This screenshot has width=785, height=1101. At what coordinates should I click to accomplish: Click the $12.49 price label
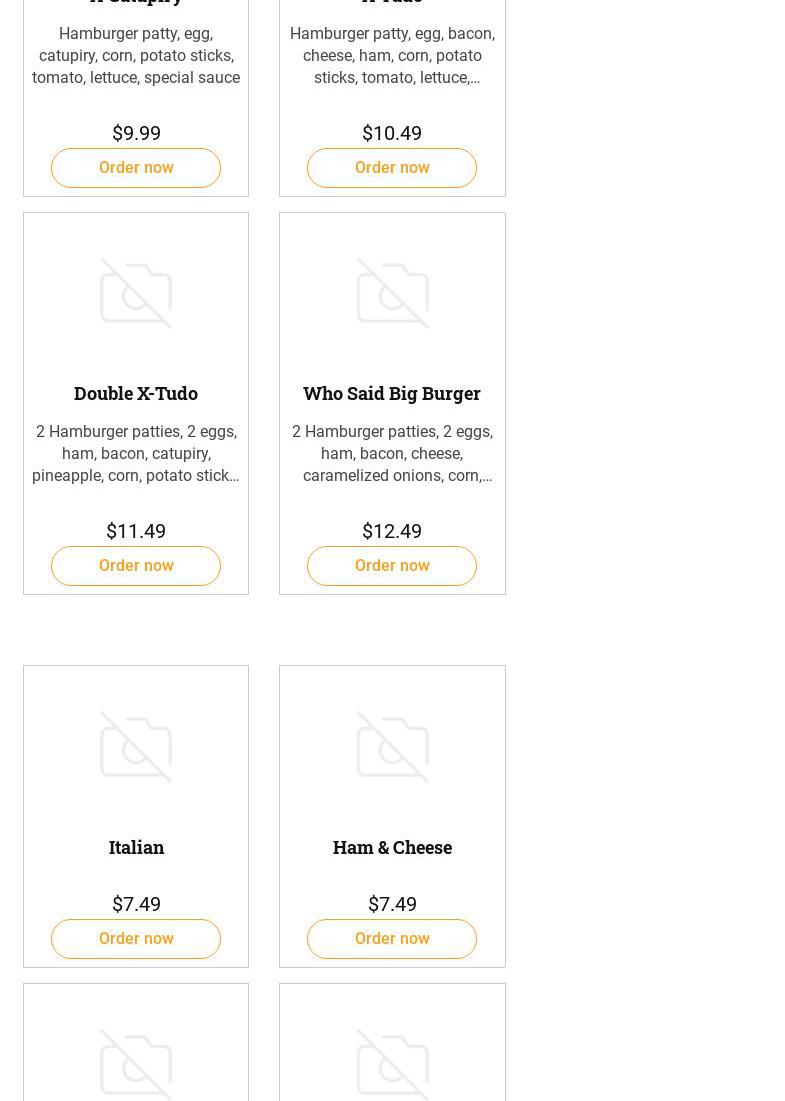(x=392, y=531)
